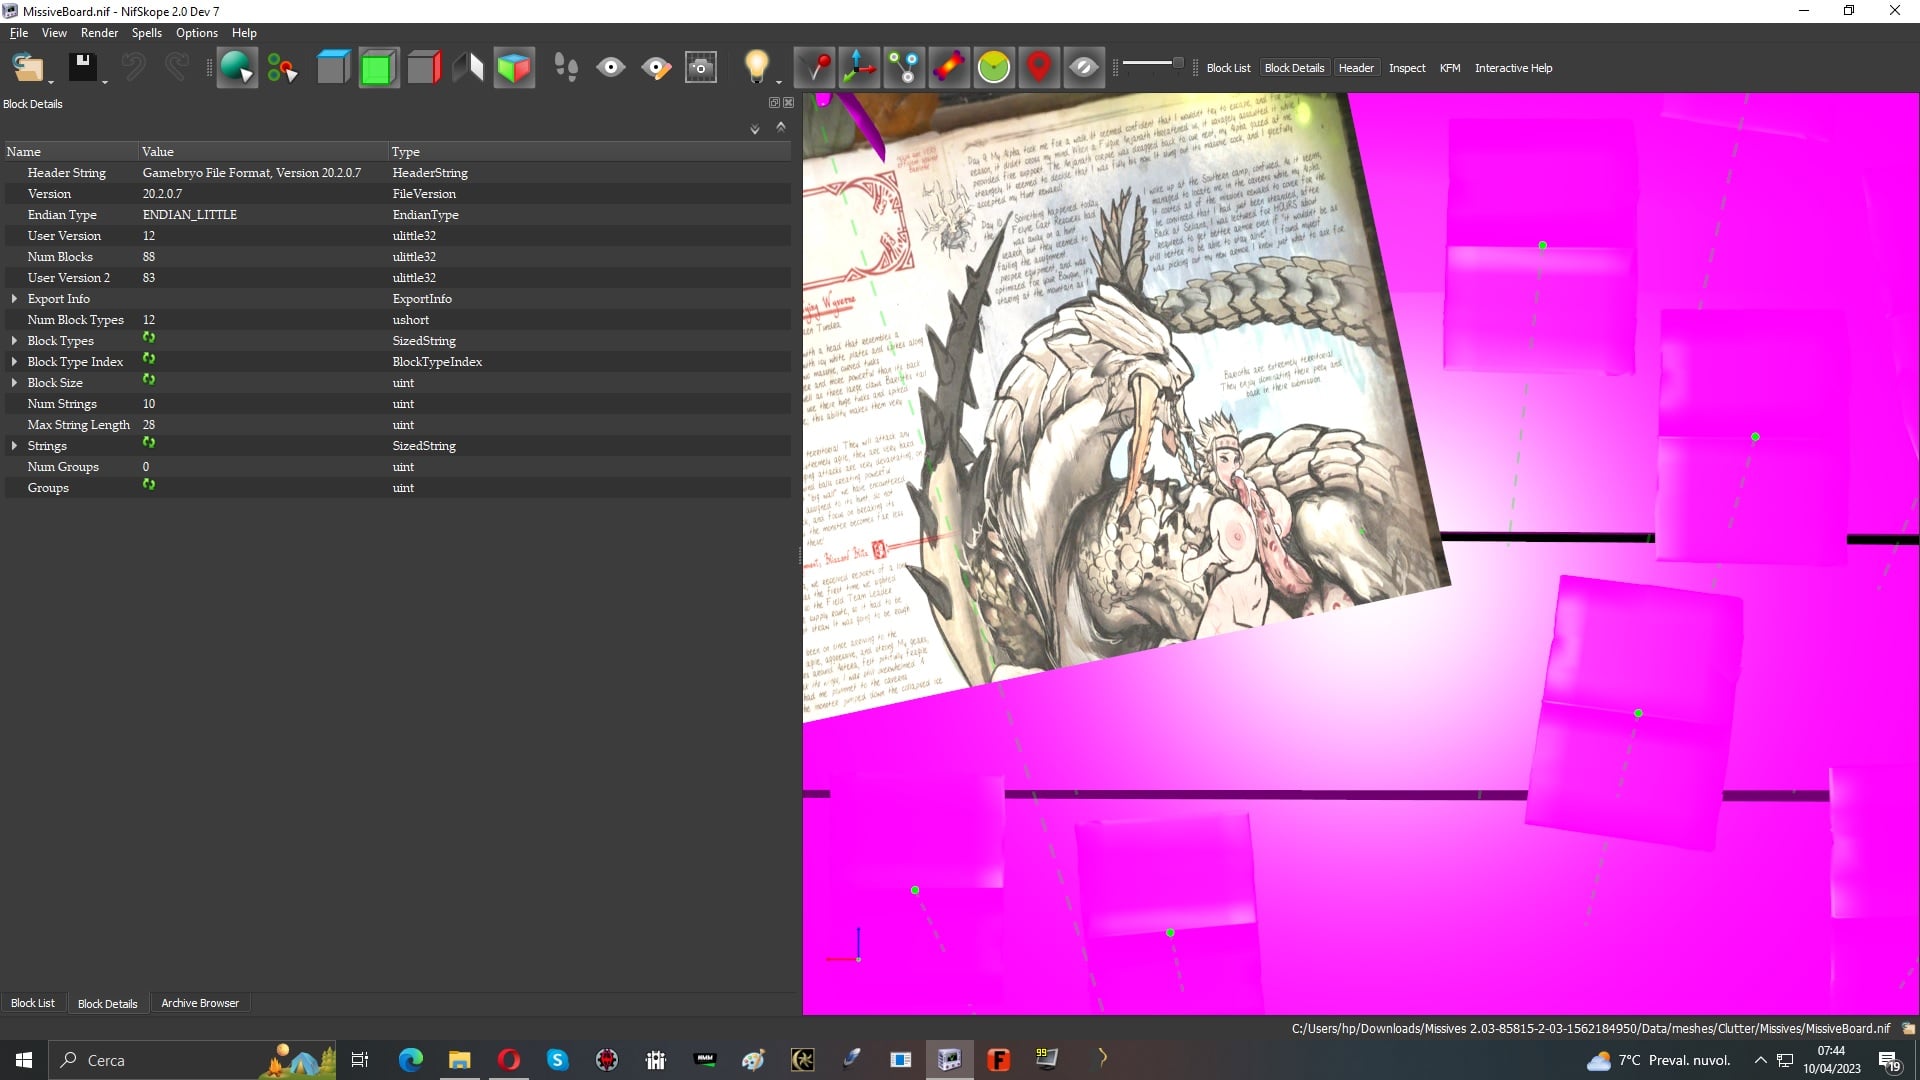Click the Type column header
The height and width of the screenshot is (1080, 1920).
589,152
